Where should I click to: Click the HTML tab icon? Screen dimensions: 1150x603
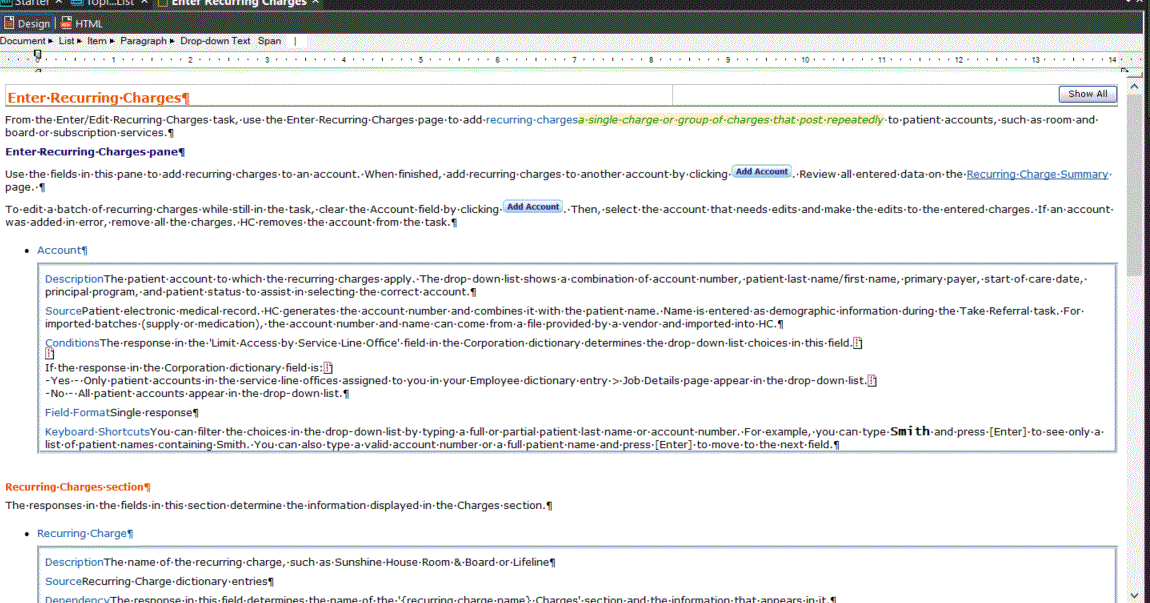[67, 23]
